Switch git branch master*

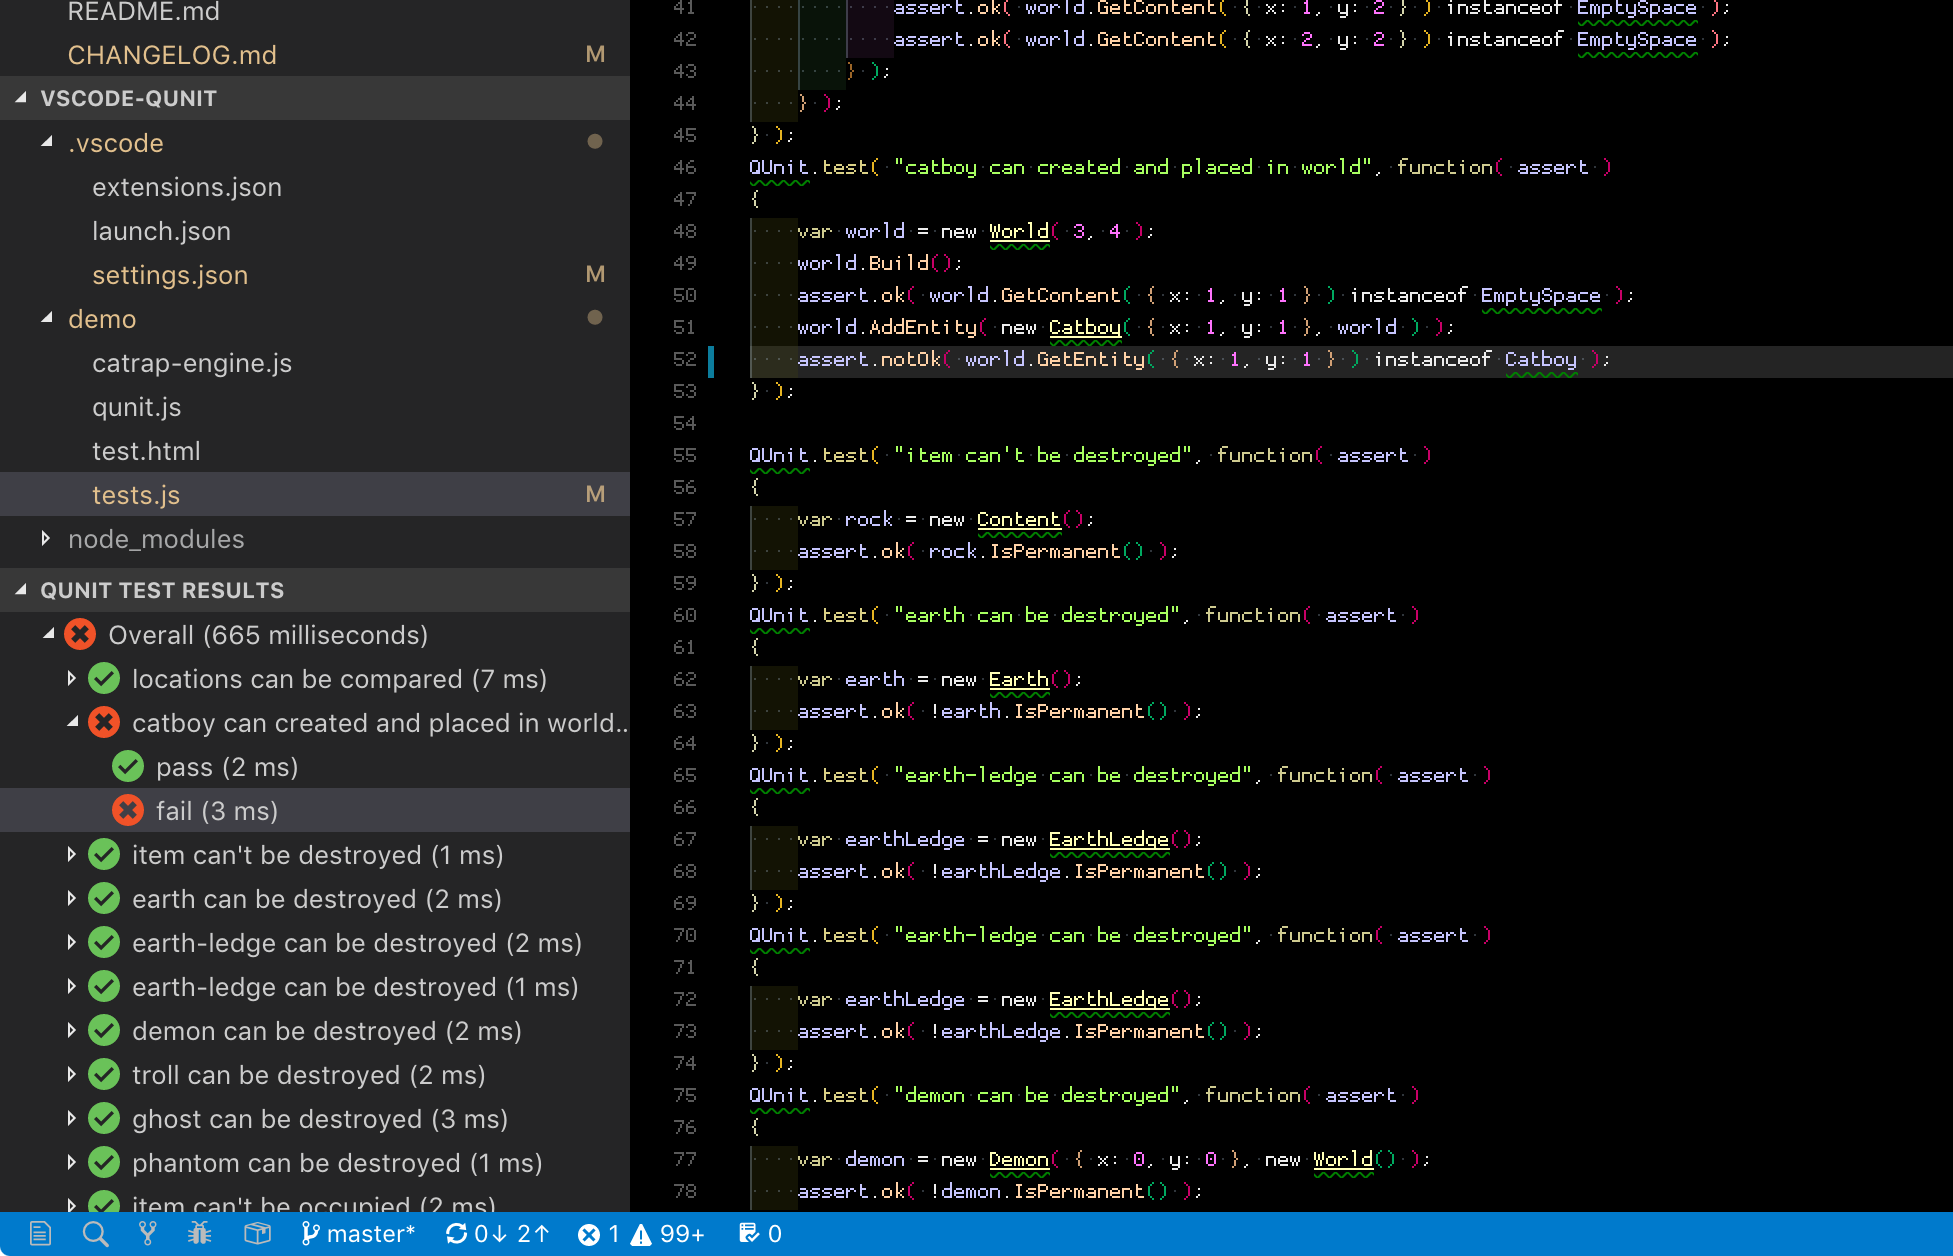tap(358, 1233)
